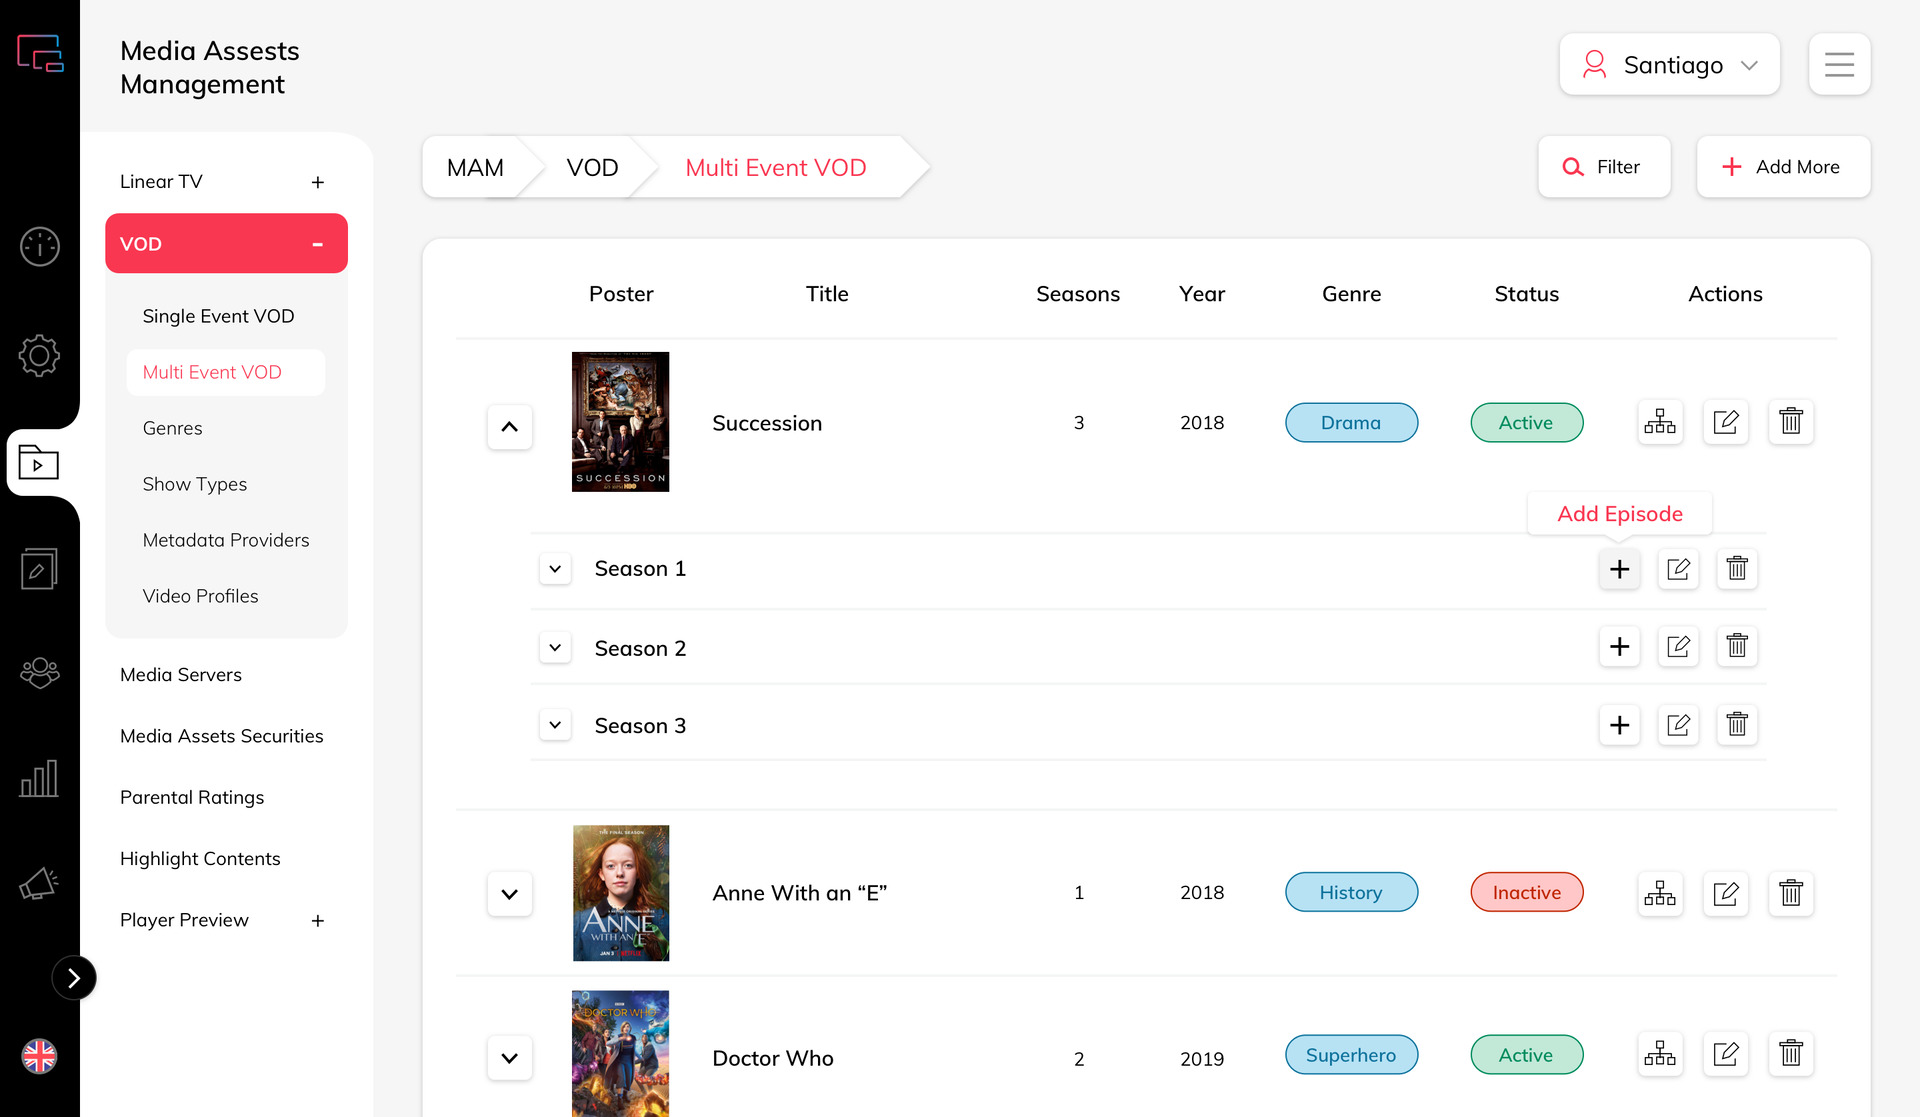Delete the Doctor Who row

[x=1790, y=1054]
